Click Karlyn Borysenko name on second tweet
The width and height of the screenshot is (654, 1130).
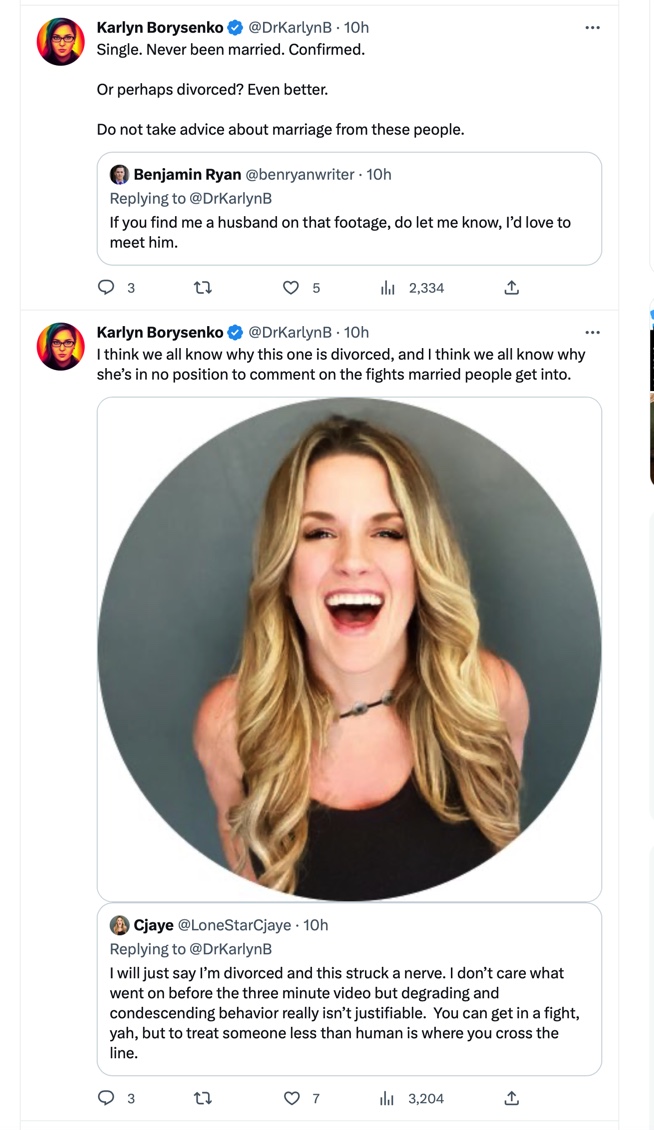(160, 332)
